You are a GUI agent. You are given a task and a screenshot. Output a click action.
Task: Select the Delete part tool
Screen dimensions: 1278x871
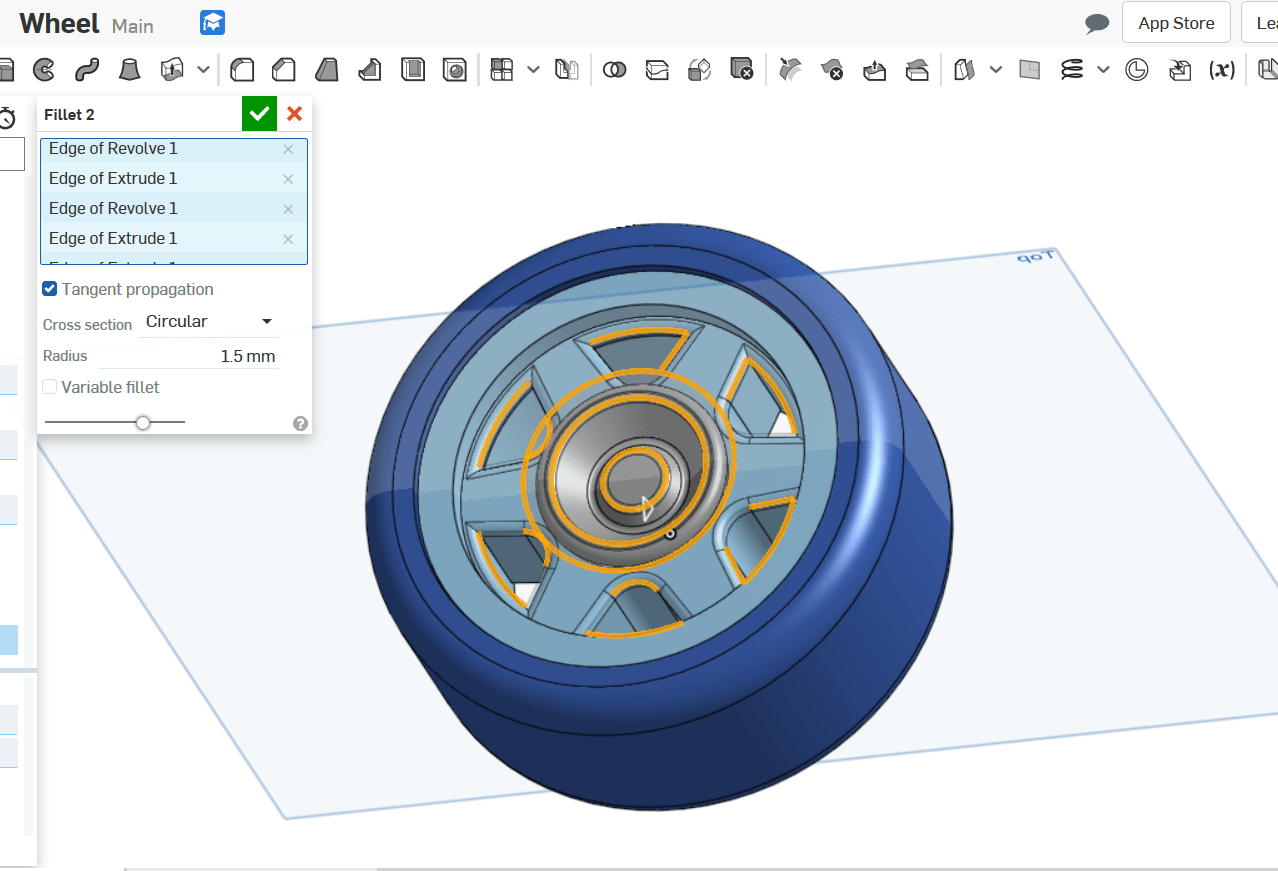pyautogui.click(x=742, y=69)
